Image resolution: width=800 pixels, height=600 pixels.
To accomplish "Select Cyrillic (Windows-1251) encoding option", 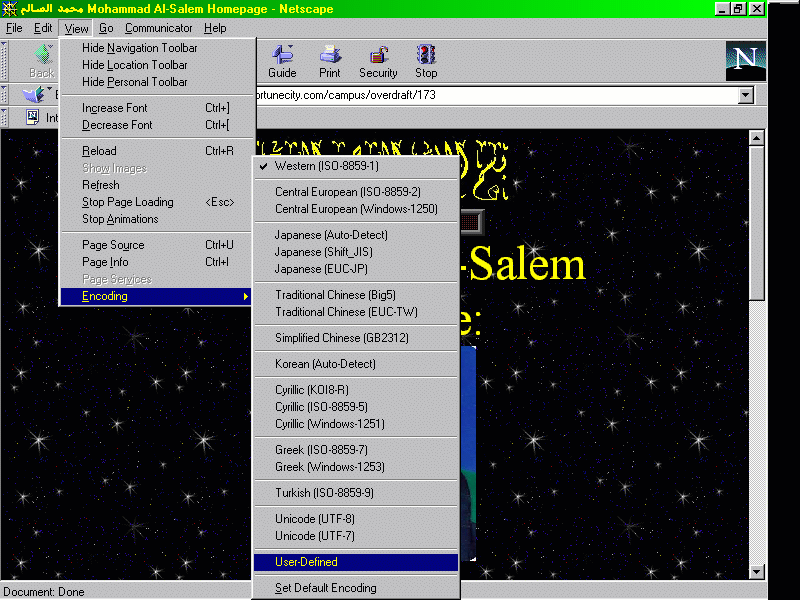I will coord(329,424).
